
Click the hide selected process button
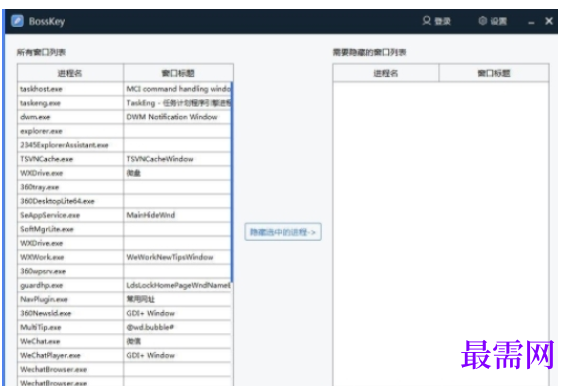[x=283, y=232]
